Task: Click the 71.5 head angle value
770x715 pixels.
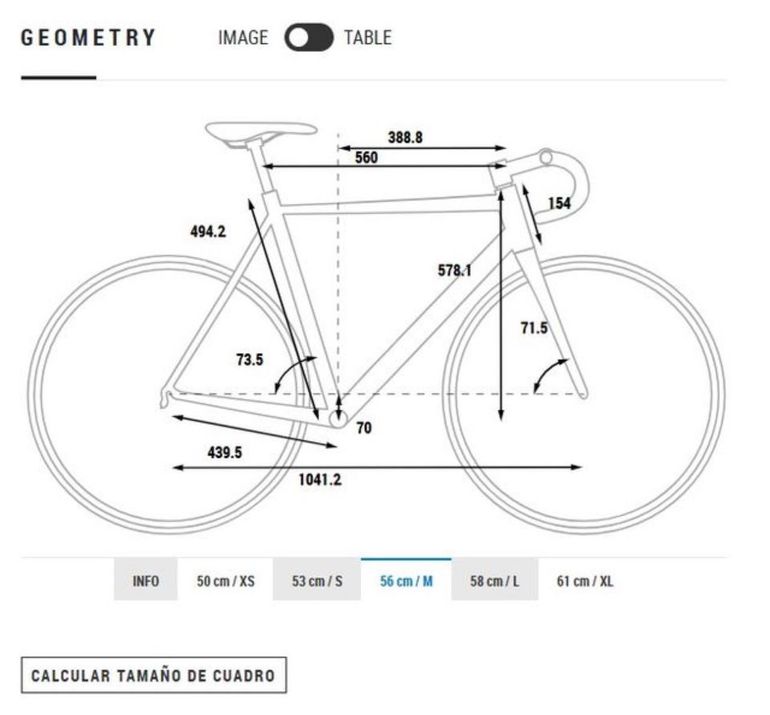Action: point(534,328)
